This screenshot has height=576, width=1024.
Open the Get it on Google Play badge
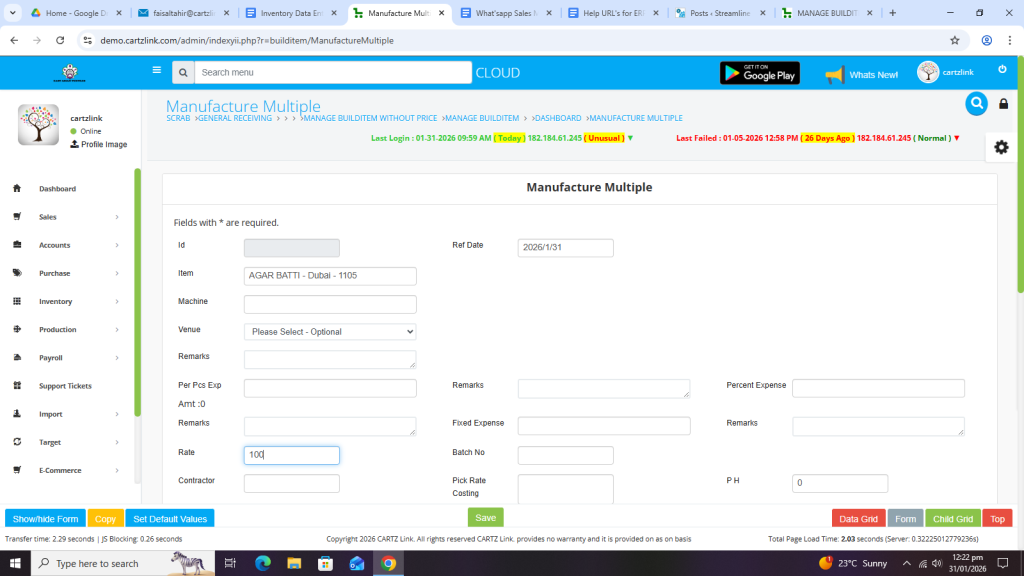pos(759,73)
